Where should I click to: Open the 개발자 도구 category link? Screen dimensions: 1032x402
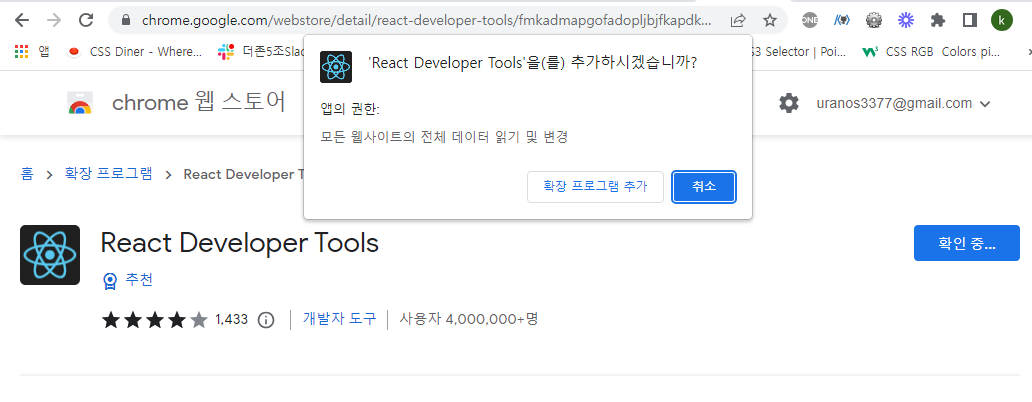(x=340, y=319)
